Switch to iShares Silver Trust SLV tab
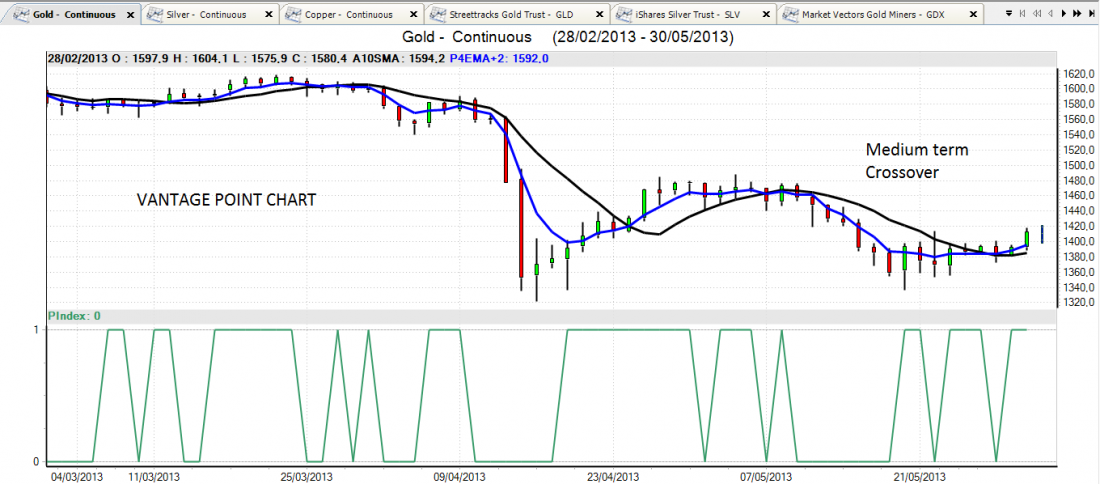The width and height of the screenshot is (1100, 484). coord(691,15)
